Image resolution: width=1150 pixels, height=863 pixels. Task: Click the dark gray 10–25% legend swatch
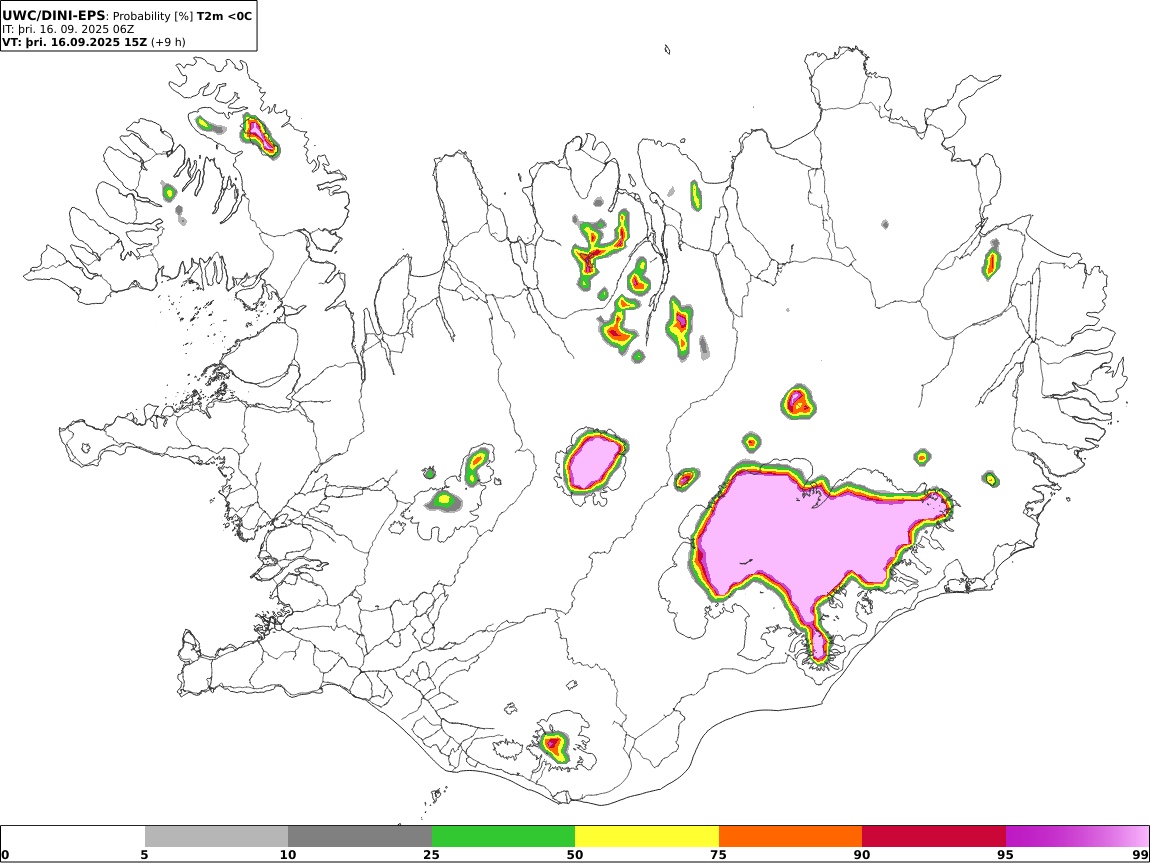(360, 837)
